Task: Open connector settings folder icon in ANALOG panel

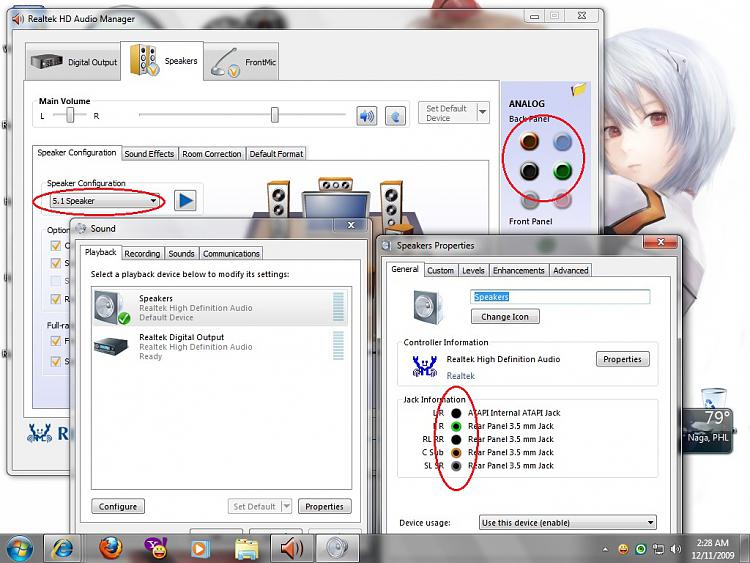Action: (x=579, y=89)
